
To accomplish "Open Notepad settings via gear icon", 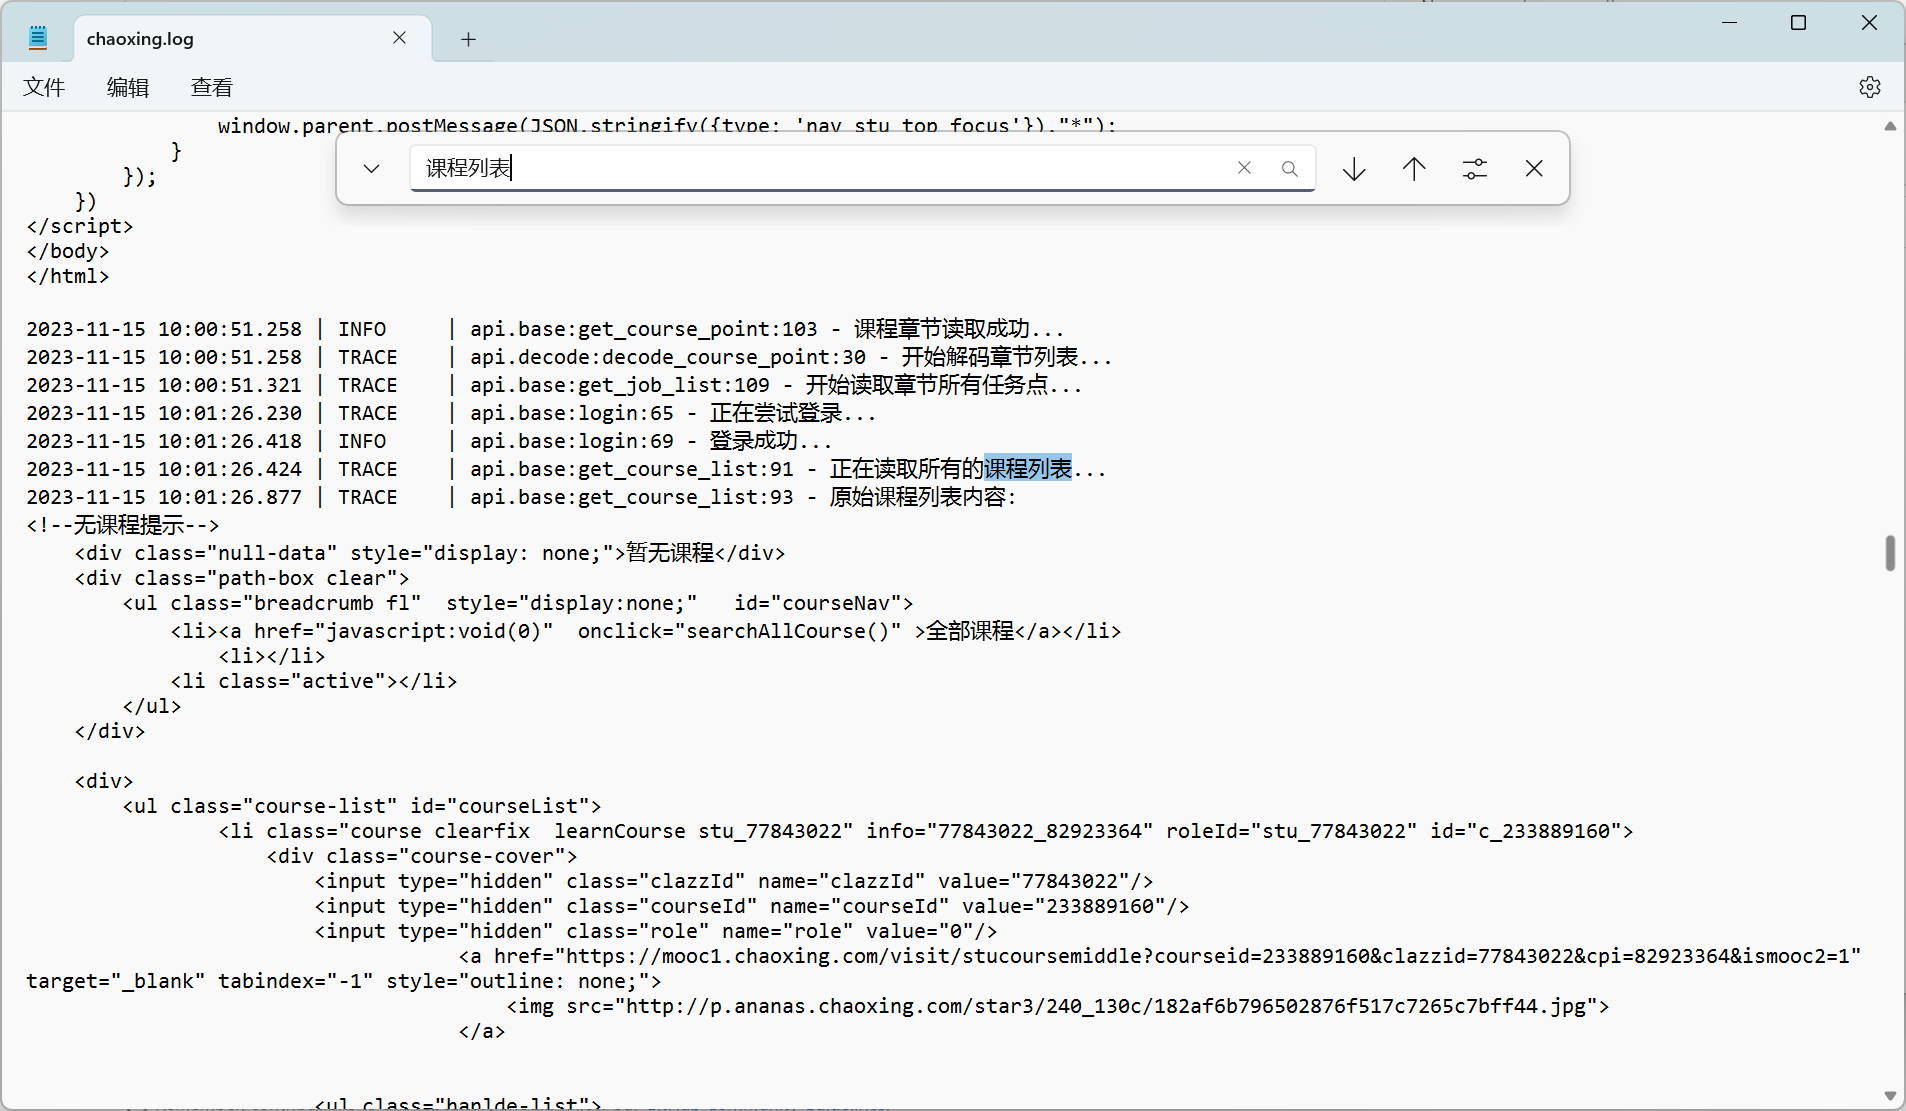I will 1869,87.
